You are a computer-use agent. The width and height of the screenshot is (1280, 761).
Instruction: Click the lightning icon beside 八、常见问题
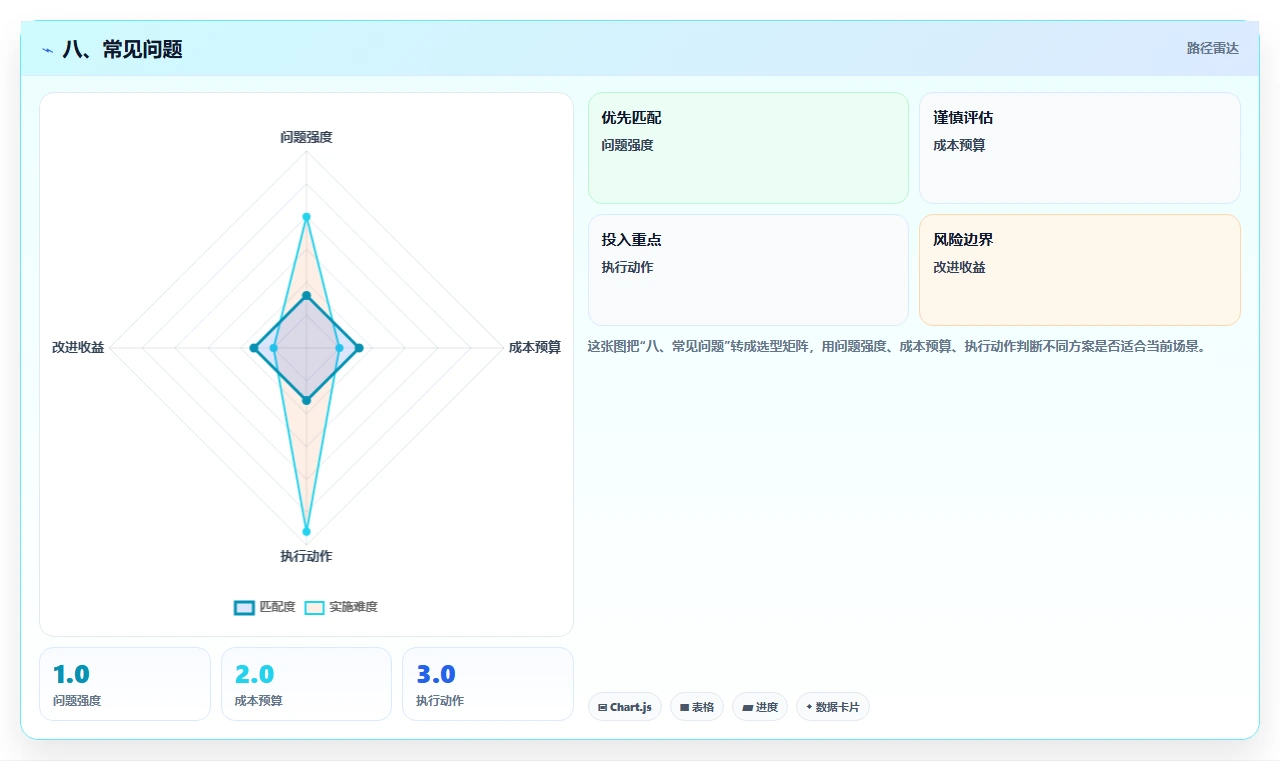[x=47, y=49]
